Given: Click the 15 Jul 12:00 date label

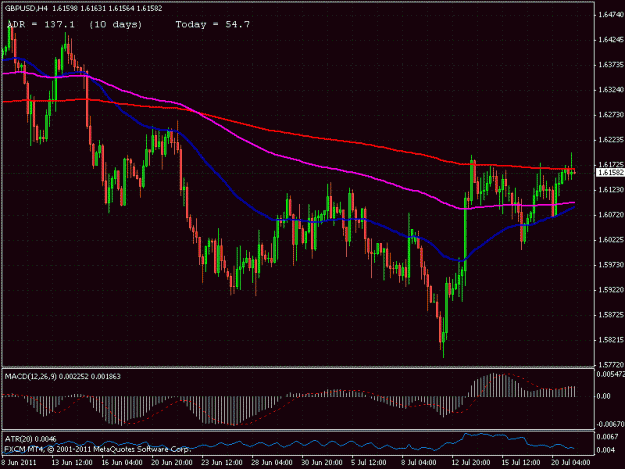Looking at the screenshot, I should [x=521, y=463].
